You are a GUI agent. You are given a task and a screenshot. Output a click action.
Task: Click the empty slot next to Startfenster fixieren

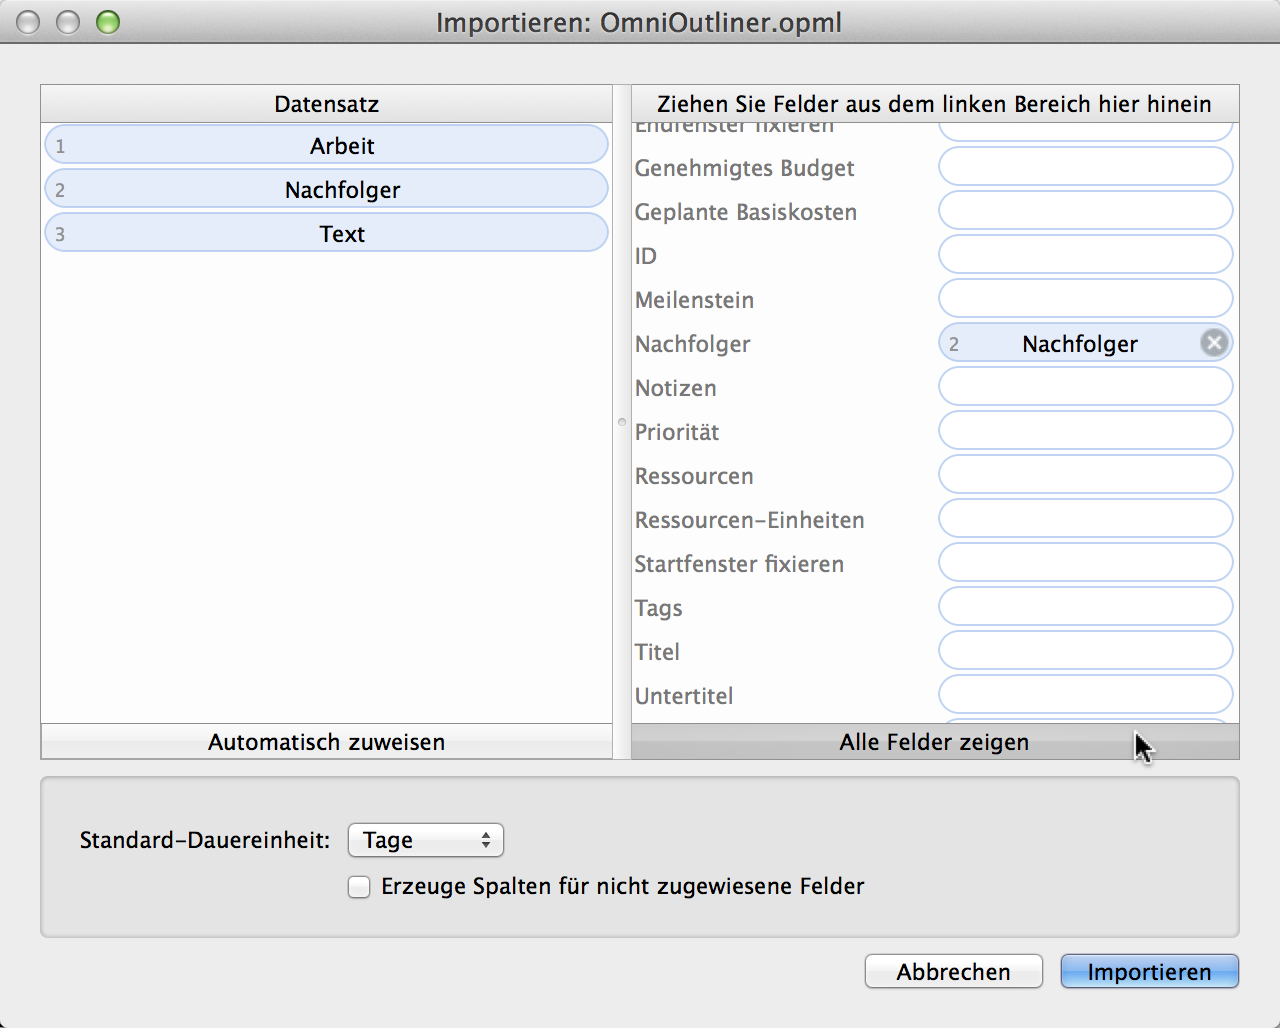pos(1086,563)
